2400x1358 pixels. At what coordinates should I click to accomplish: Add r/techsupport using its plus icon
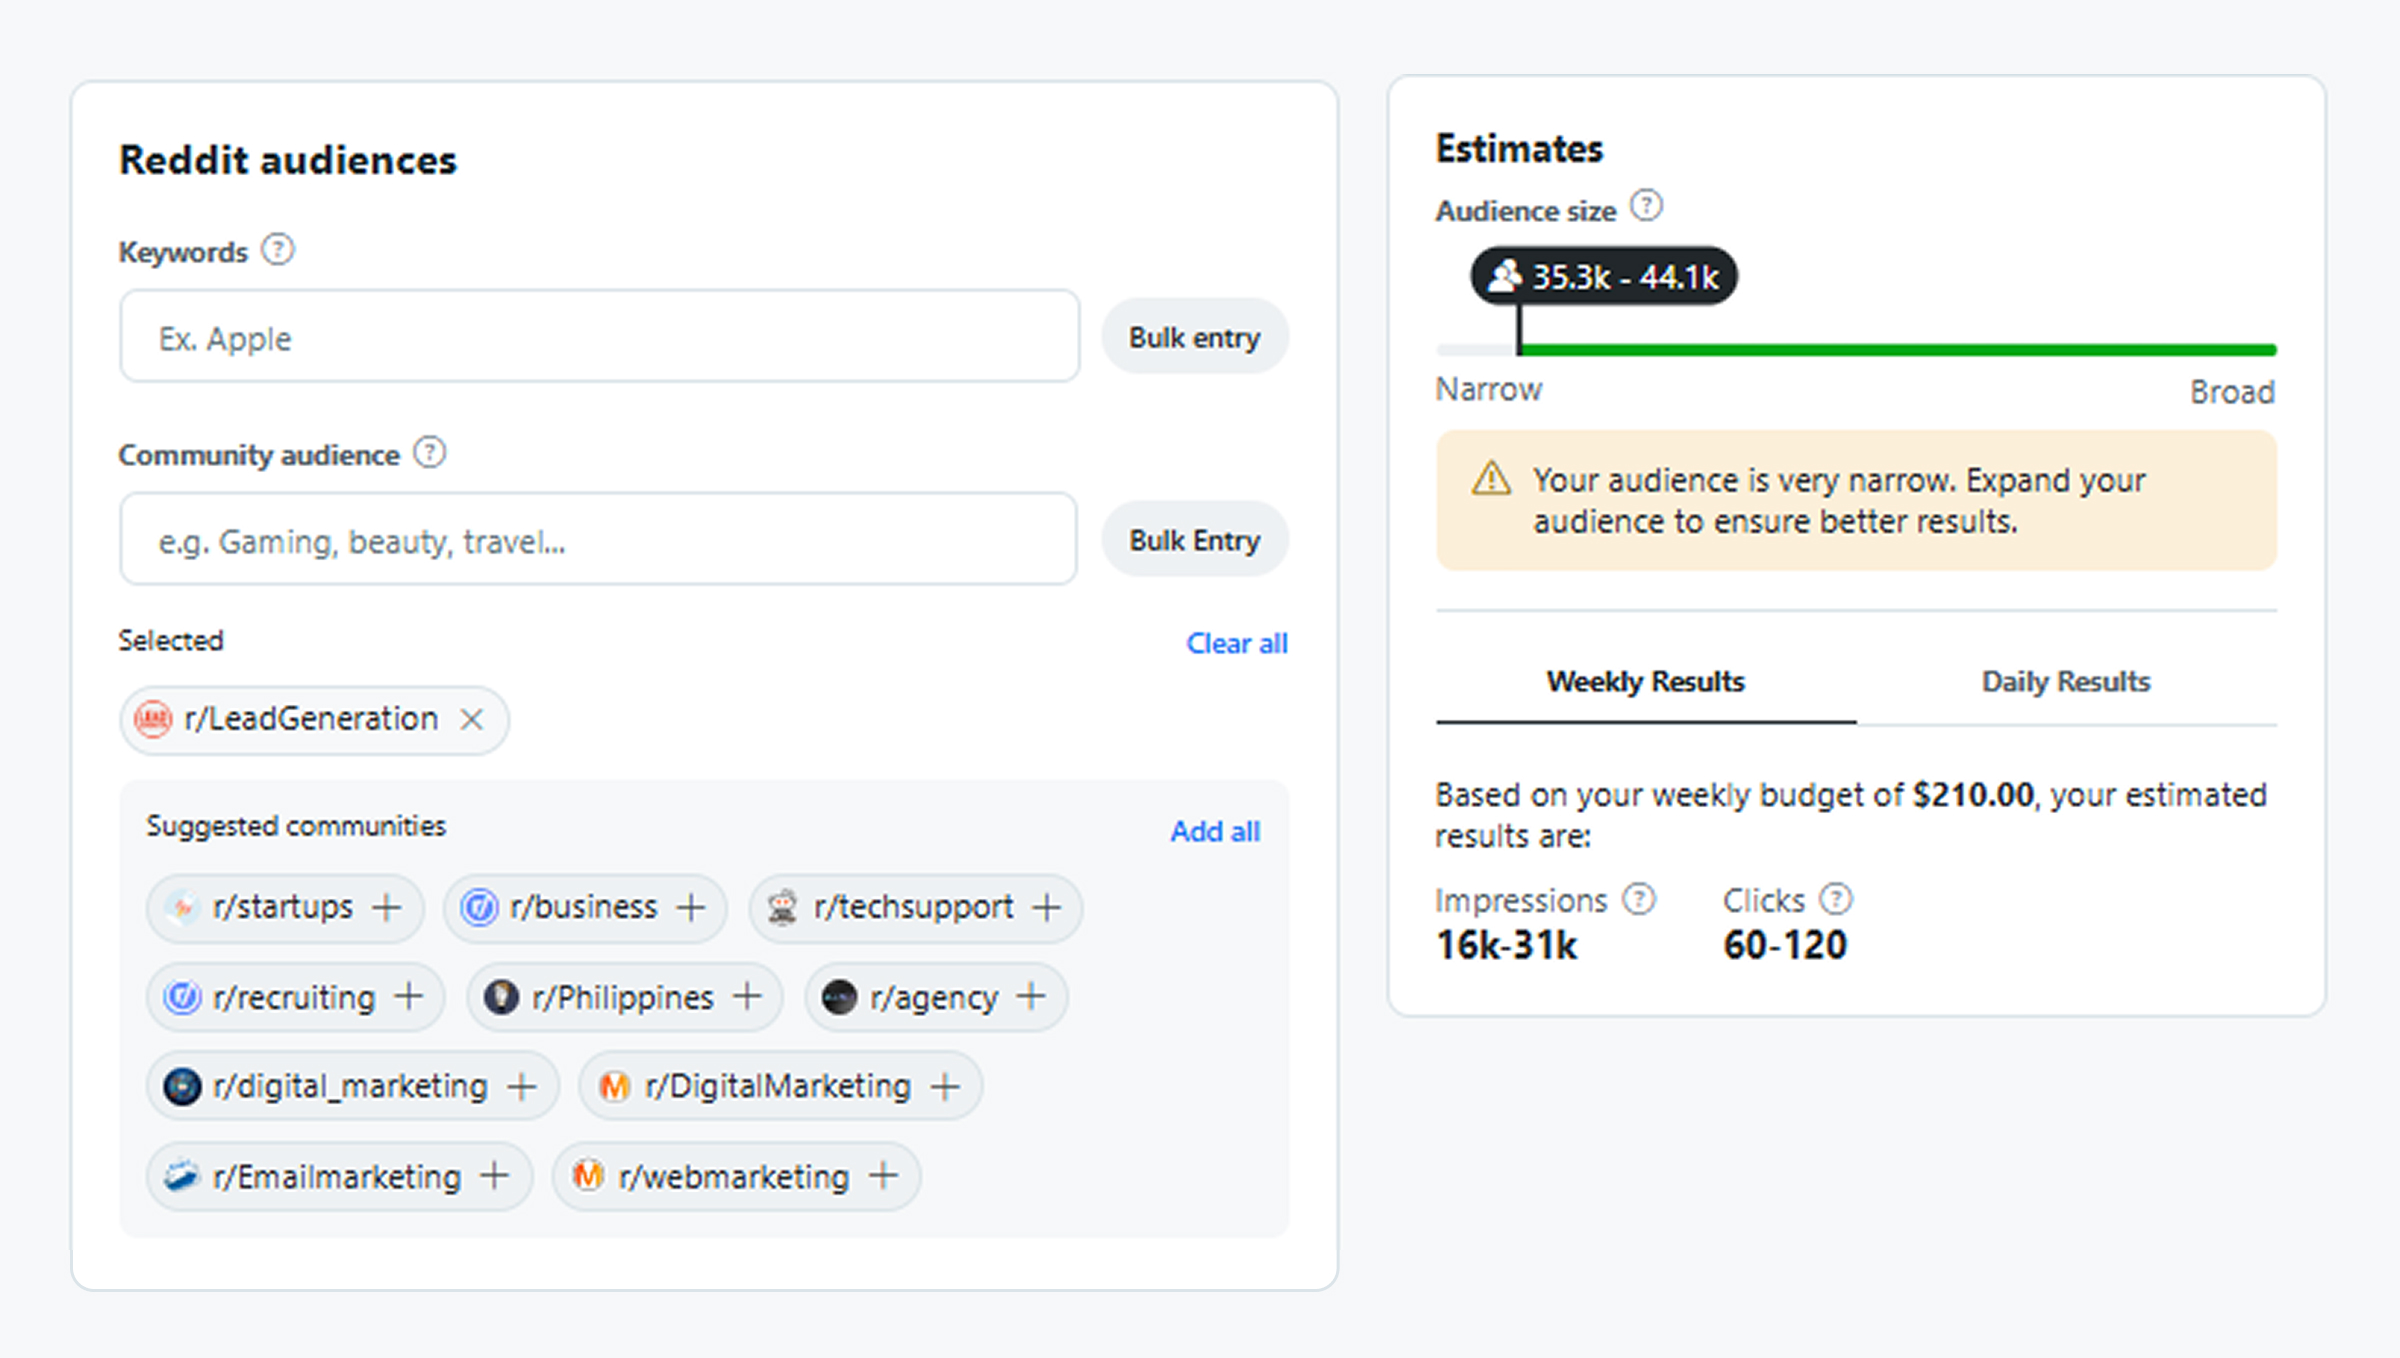coord(1047,907)
